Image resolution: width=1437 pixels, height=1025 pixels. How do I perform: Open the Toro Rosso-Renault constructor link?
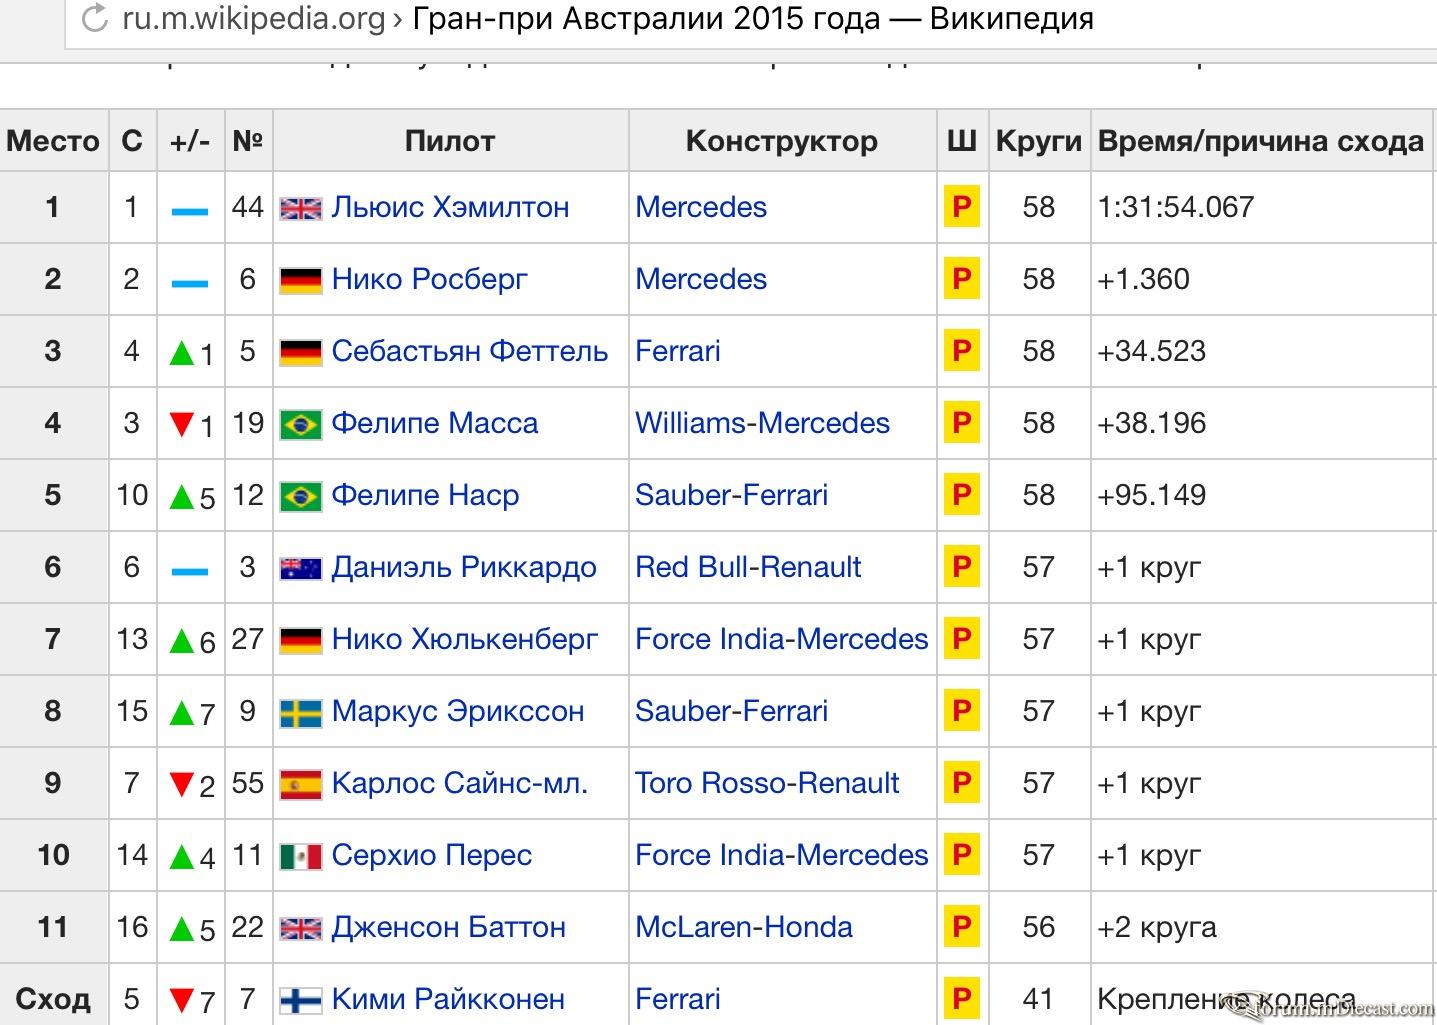(767, 783)
